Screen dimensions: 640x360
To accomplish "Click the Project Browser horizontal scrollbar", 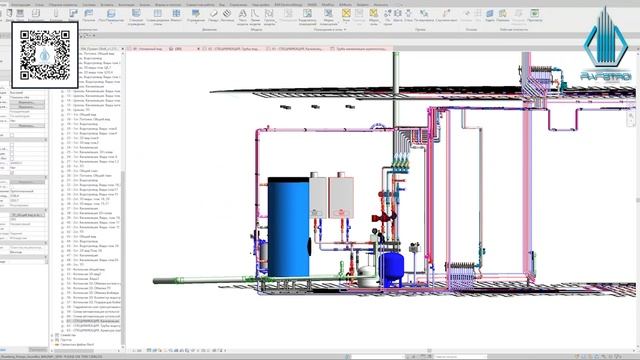I will tap(74, 351).
